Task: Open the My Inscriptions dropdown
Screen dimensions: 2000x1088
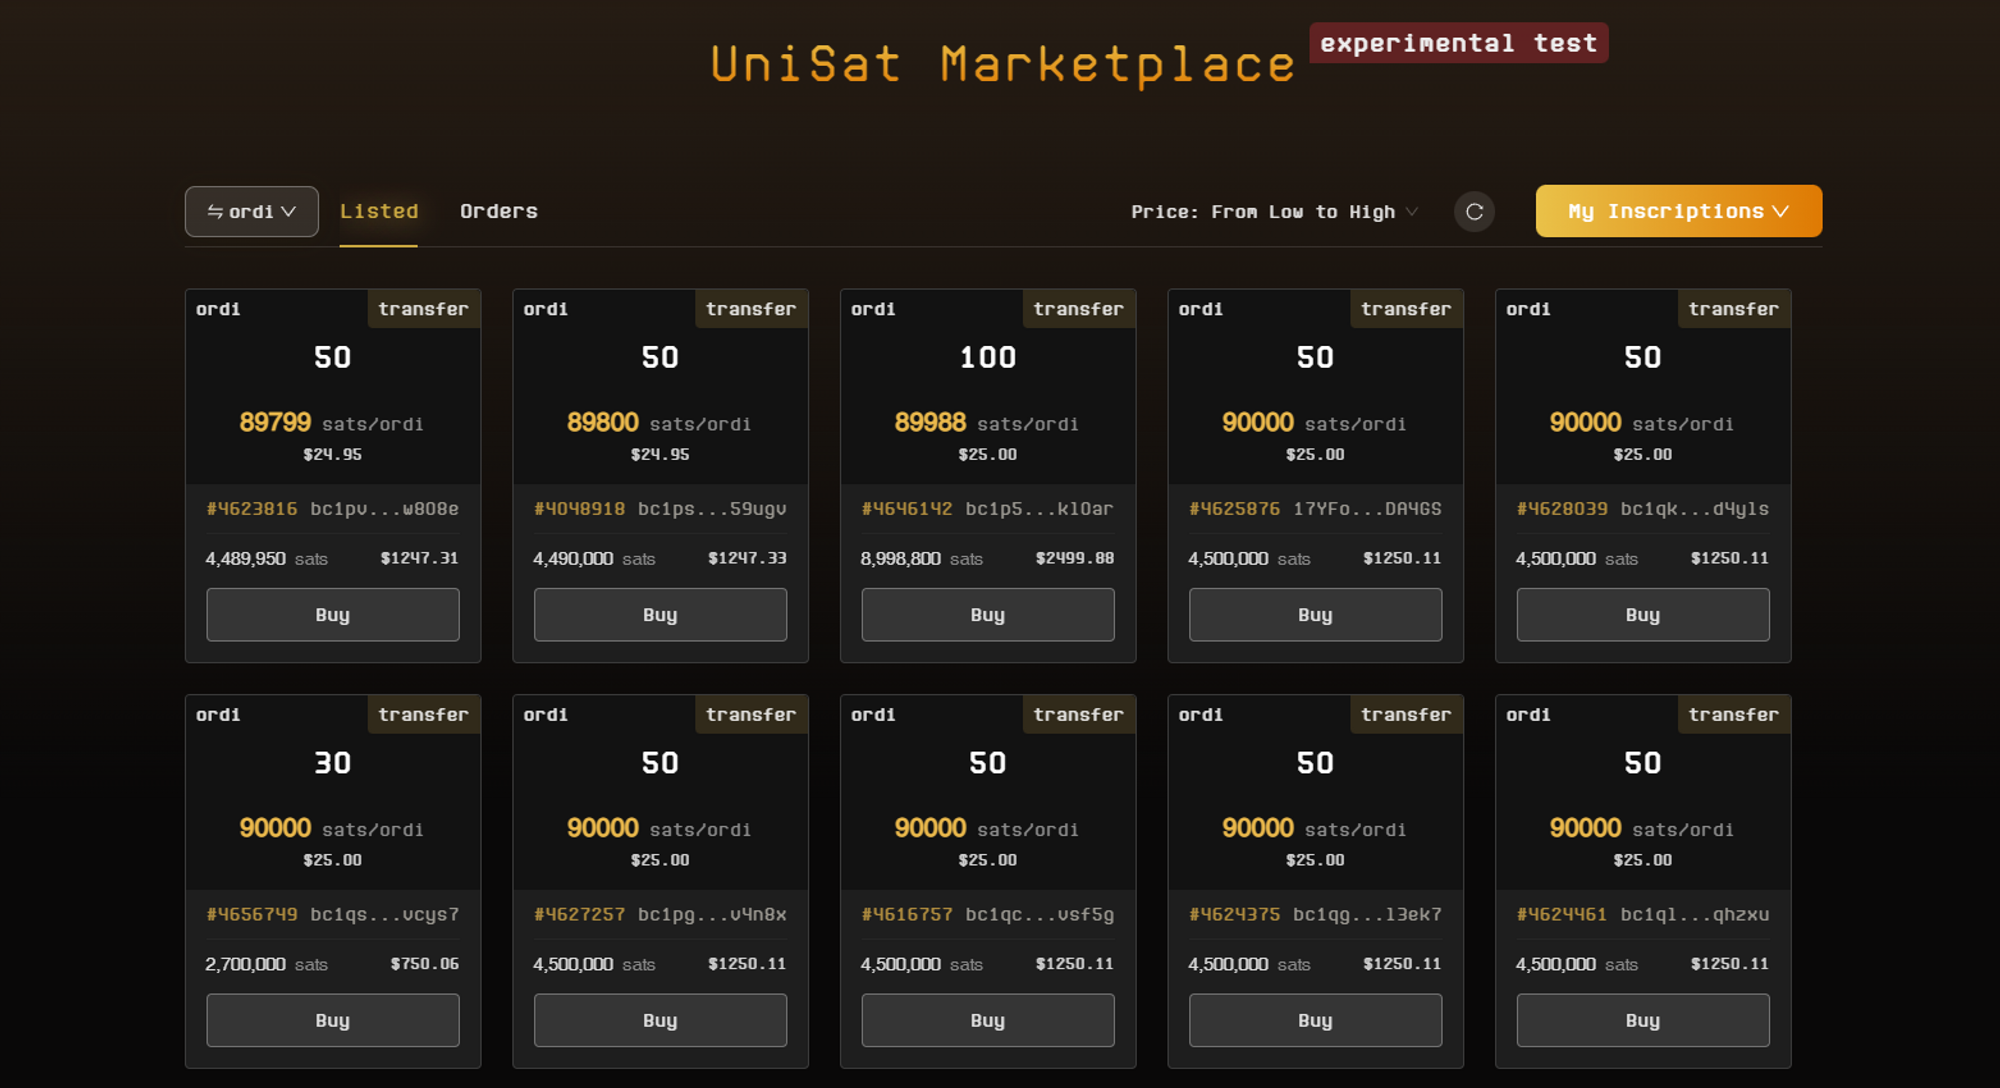Action: tap(1678, 211)
